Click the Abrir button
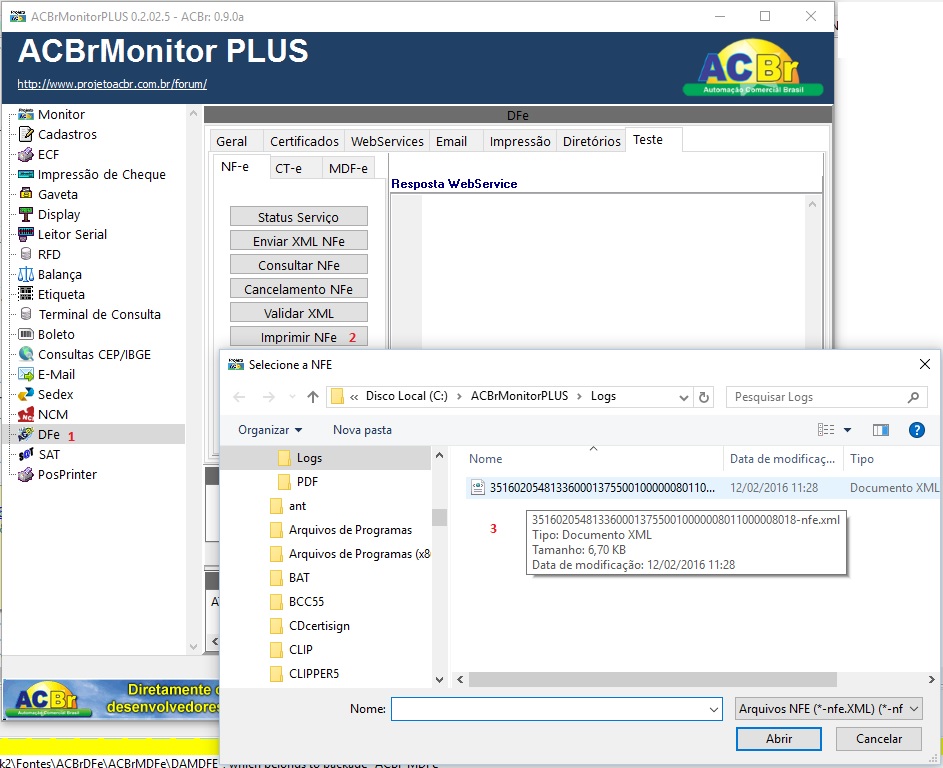 click(x=779, y=739)
